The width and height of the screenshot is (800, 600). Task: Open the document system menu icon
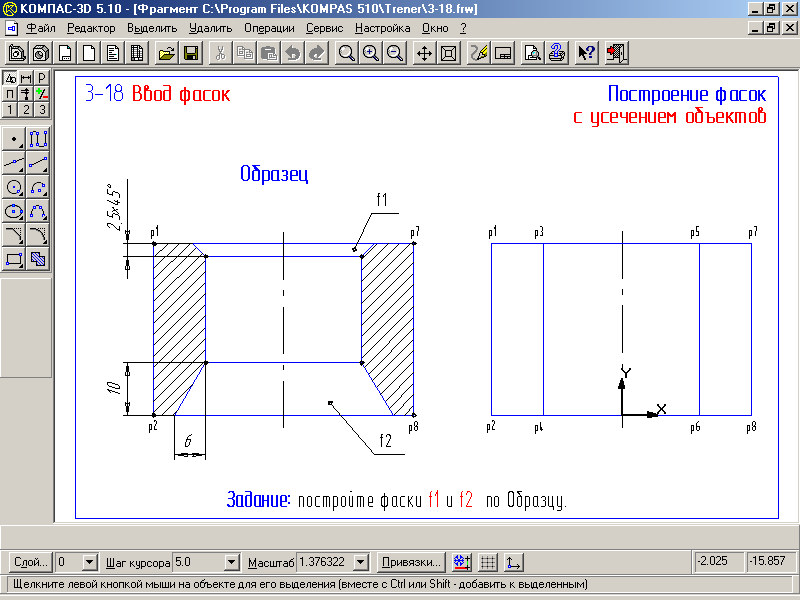tap(12, 29)
